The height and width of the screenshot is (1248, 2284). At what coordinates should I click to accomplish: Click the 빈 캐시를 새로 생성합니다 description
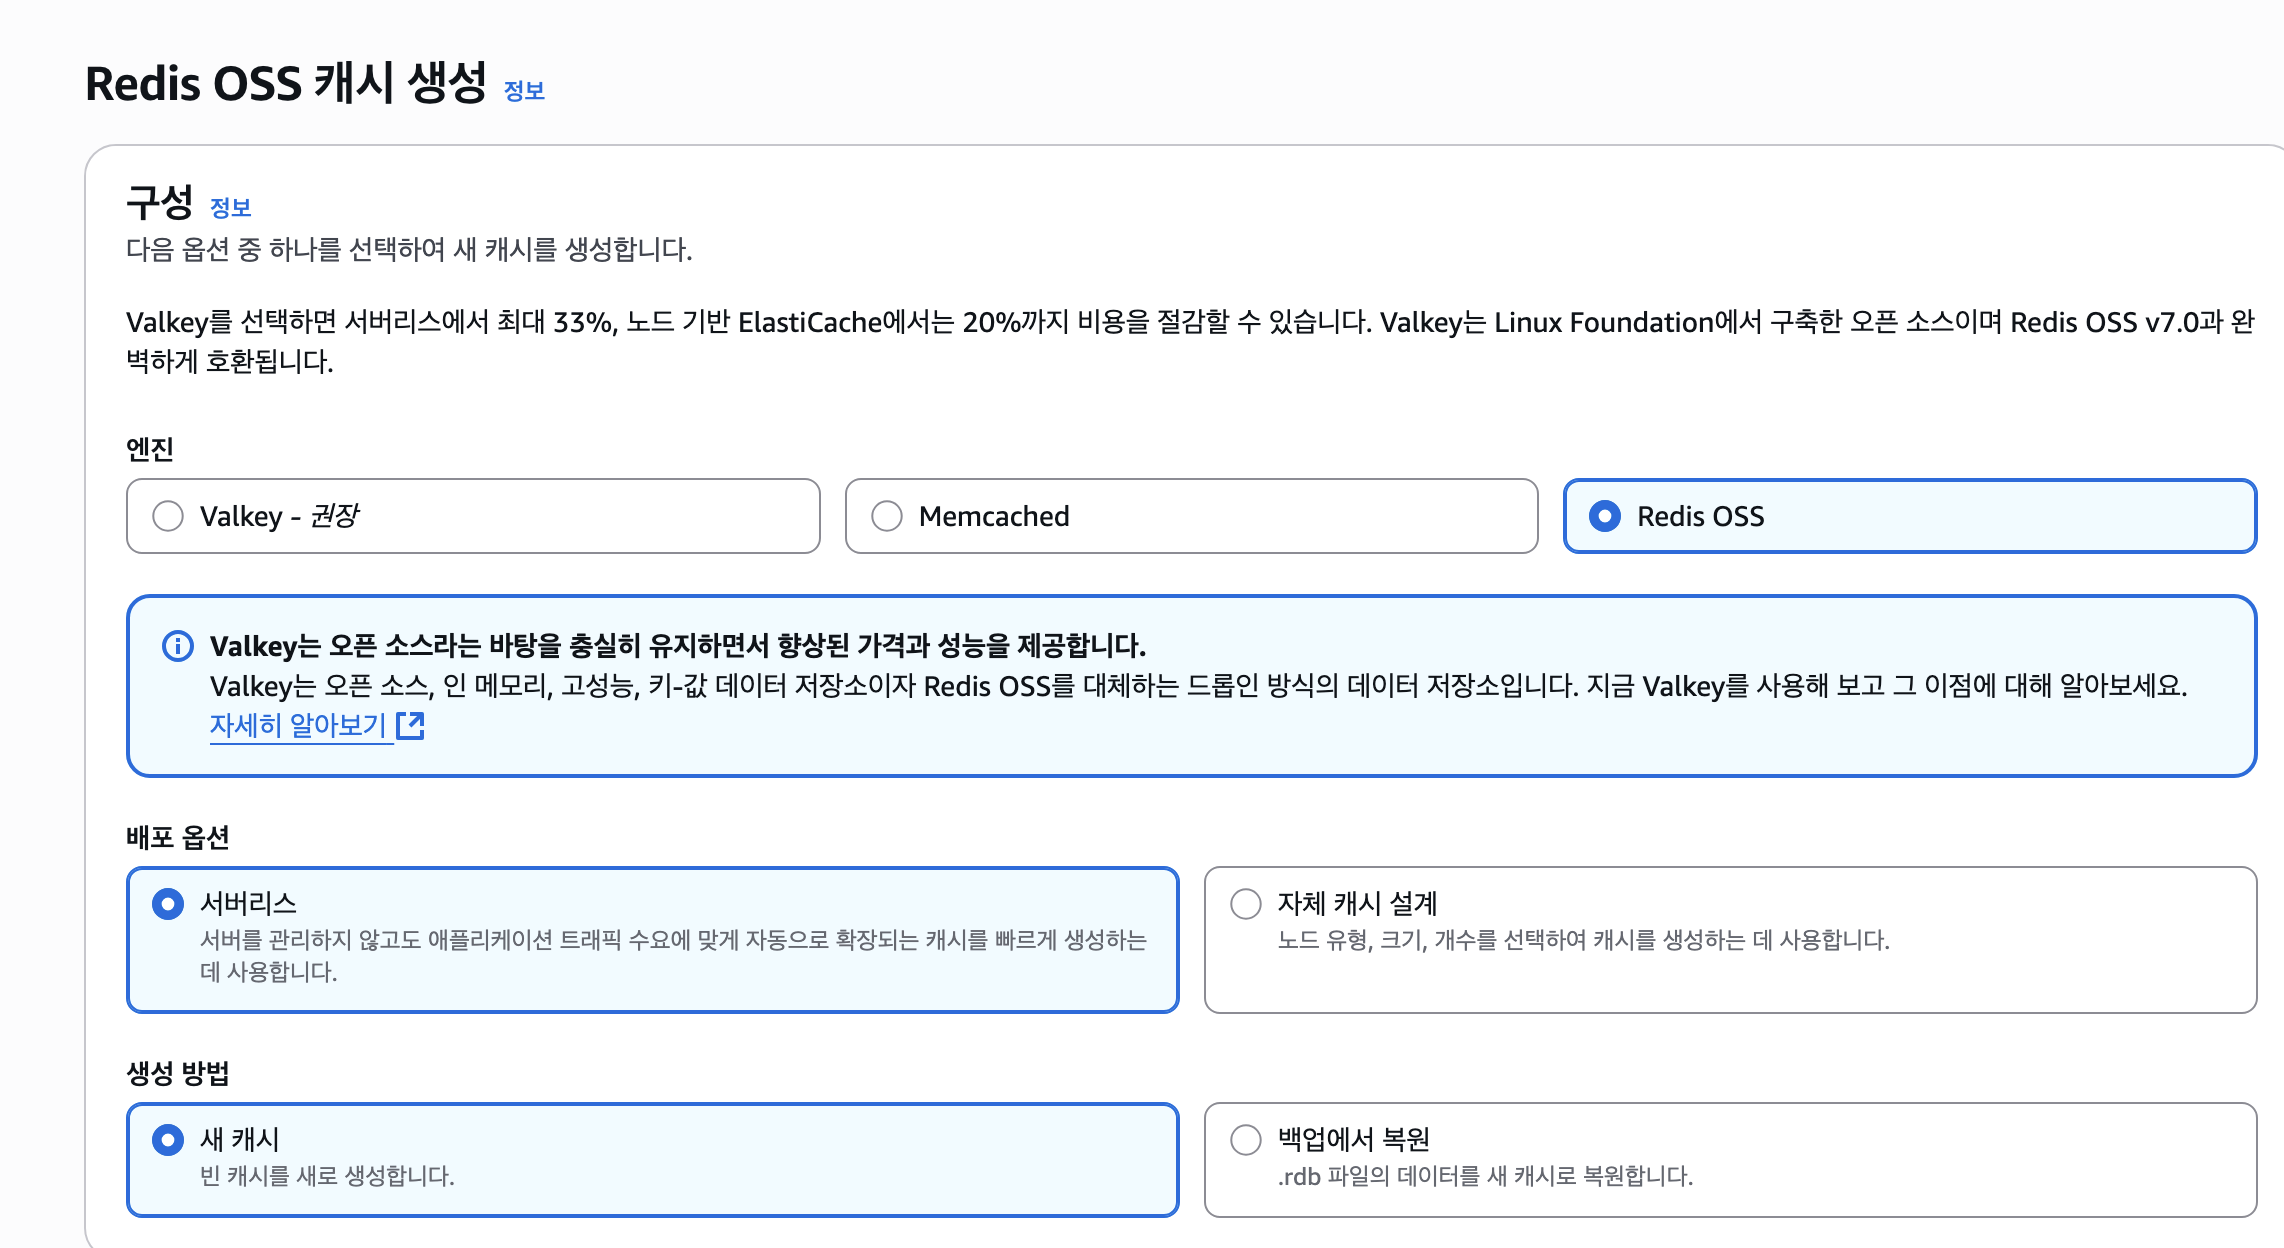[x=327, y=1176]
